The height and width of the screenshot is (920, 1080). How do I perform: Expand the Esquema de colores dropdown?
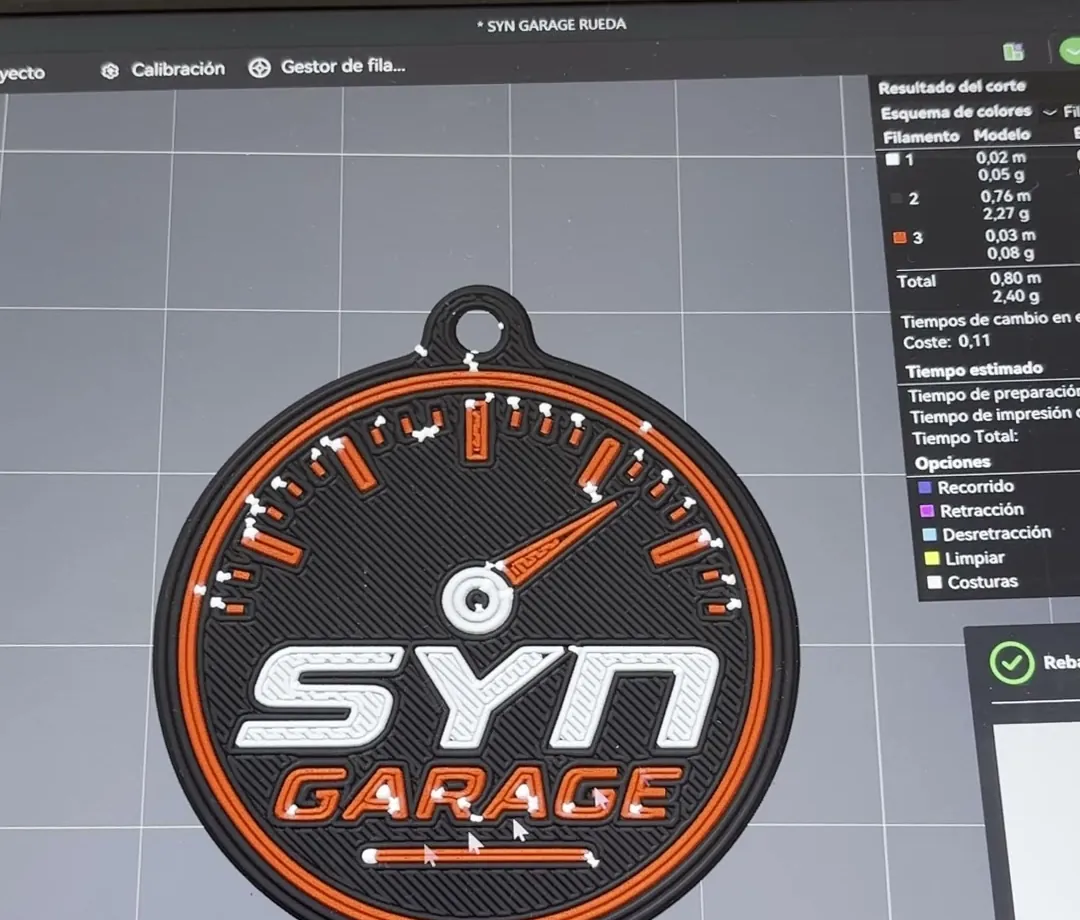[x=1050, y=112]
